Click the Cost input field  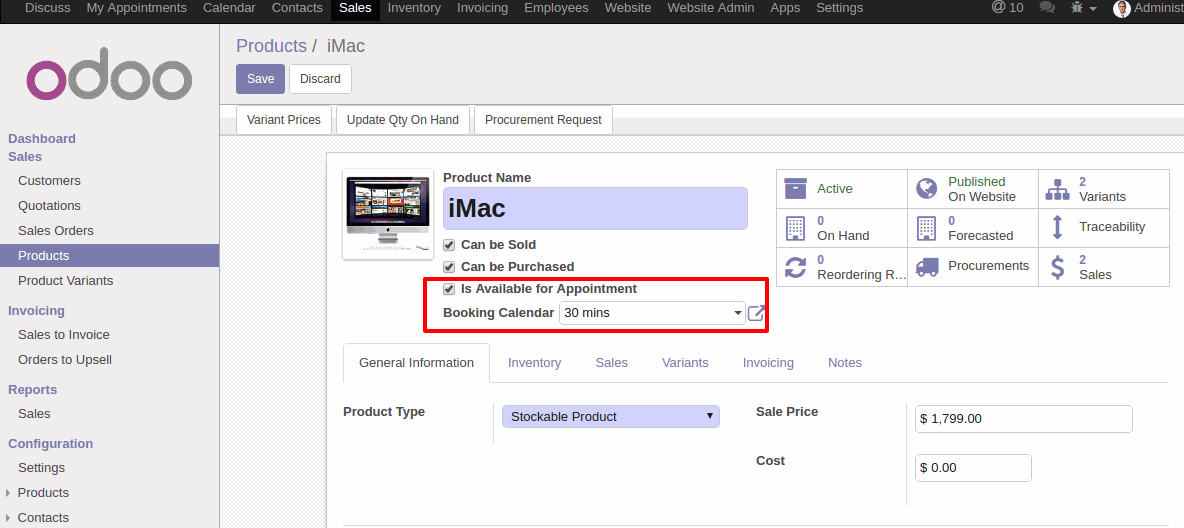973,468
